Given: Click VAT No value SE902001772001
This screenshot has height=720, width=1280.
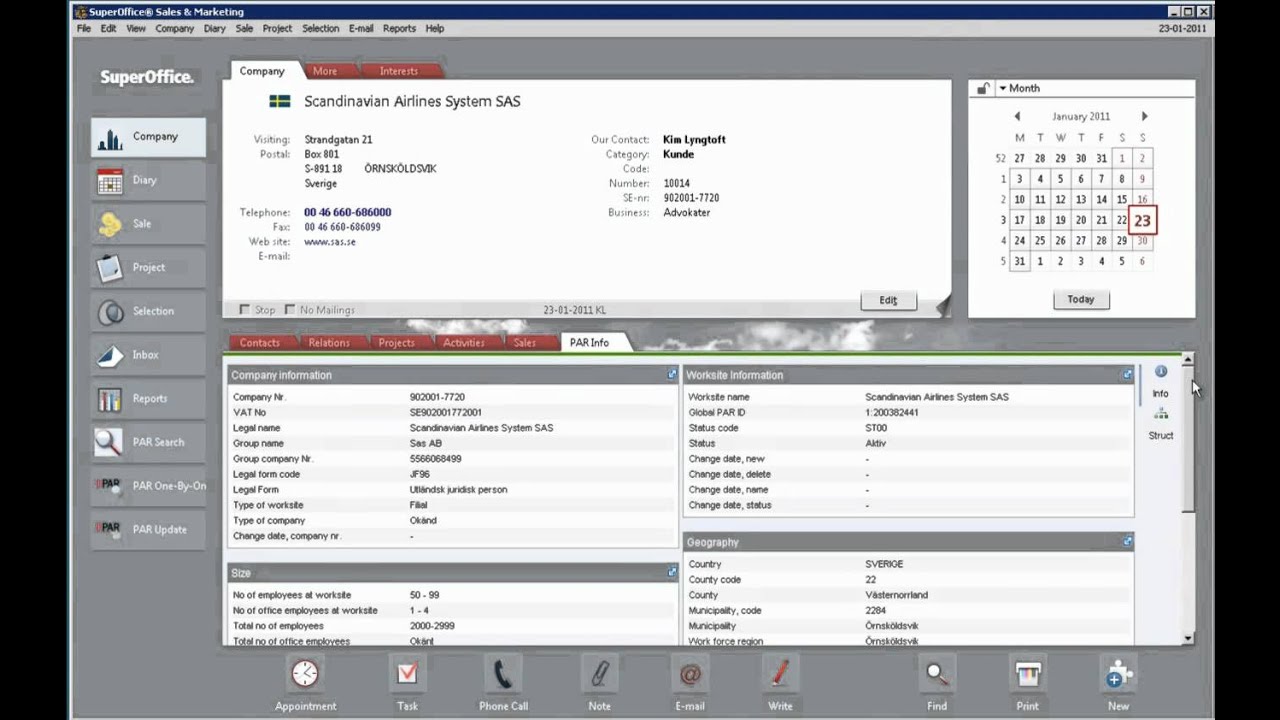Looking at the screenshot, I should pos(446,412).
